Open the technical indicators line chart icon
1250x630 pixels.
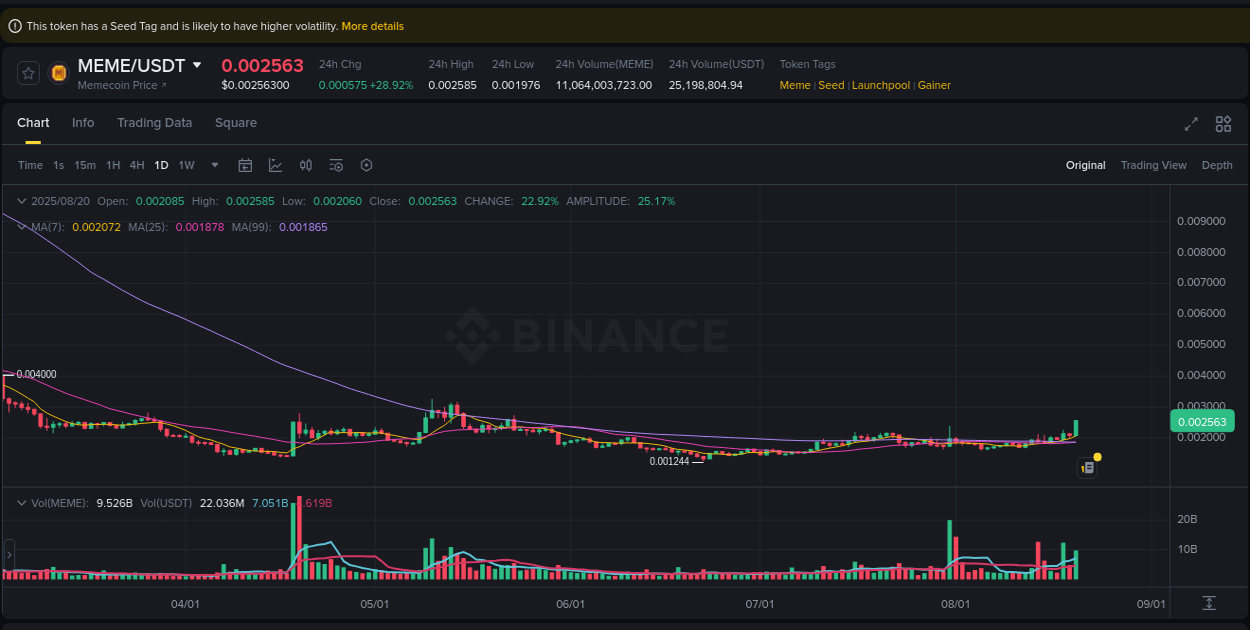click(275, 165)
